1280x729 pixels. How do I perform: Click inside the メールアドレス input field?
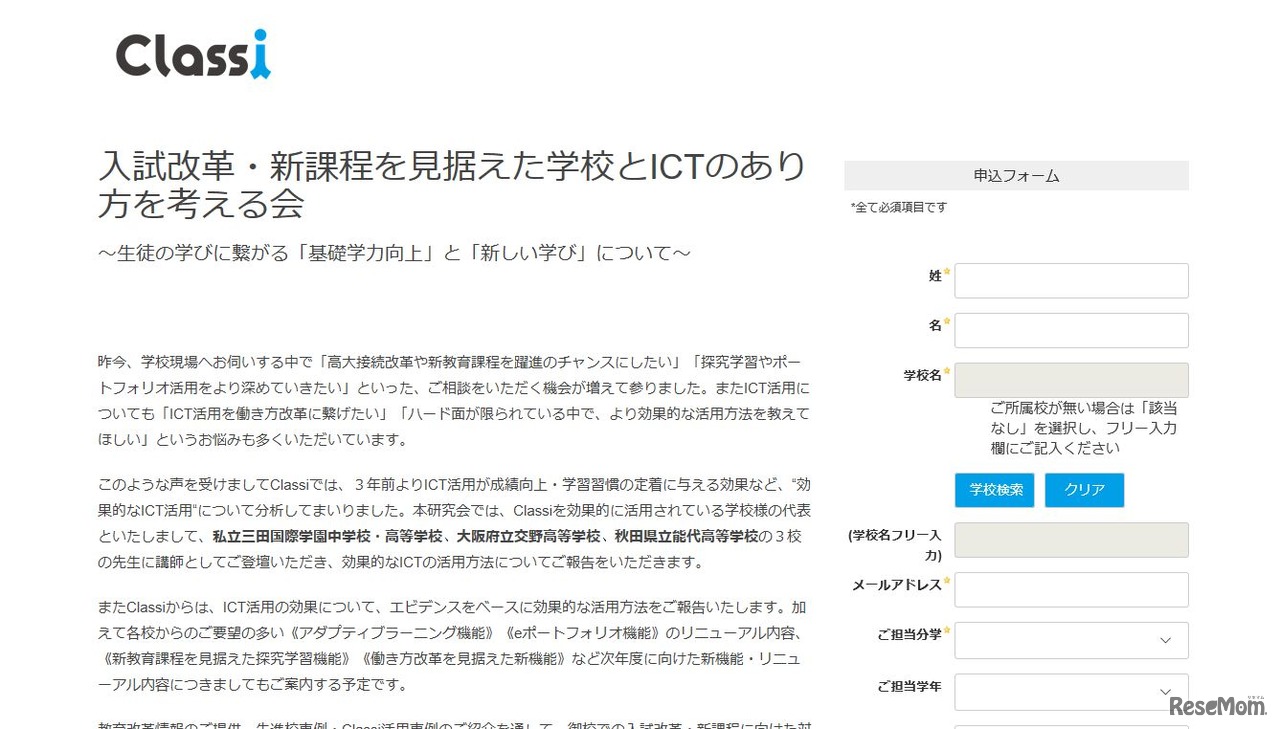pos(1070,590)
